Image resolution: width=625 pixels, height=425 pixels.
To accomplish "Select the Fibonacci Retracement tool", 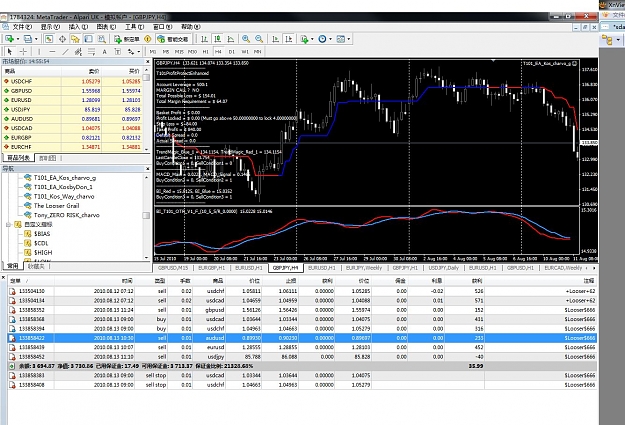I will (x=91, y=51).
